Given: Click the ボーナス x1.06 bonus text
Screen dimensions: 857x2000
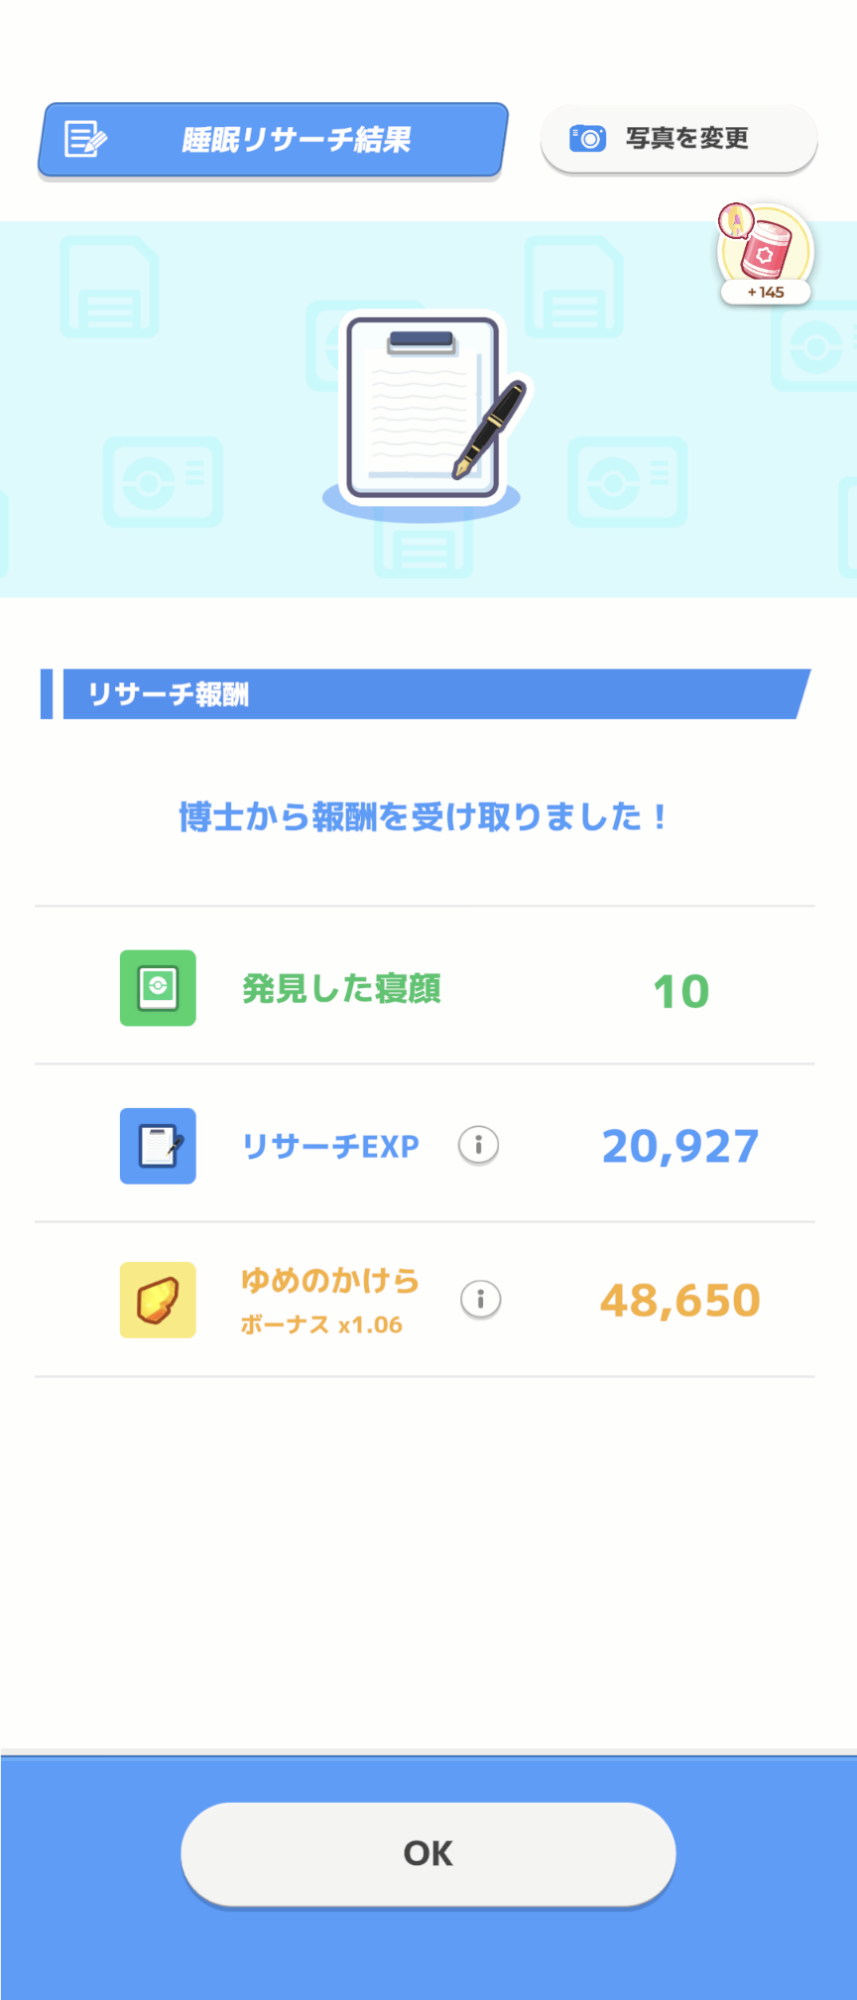Looking at the screenshot, I should pos(321,1325).
